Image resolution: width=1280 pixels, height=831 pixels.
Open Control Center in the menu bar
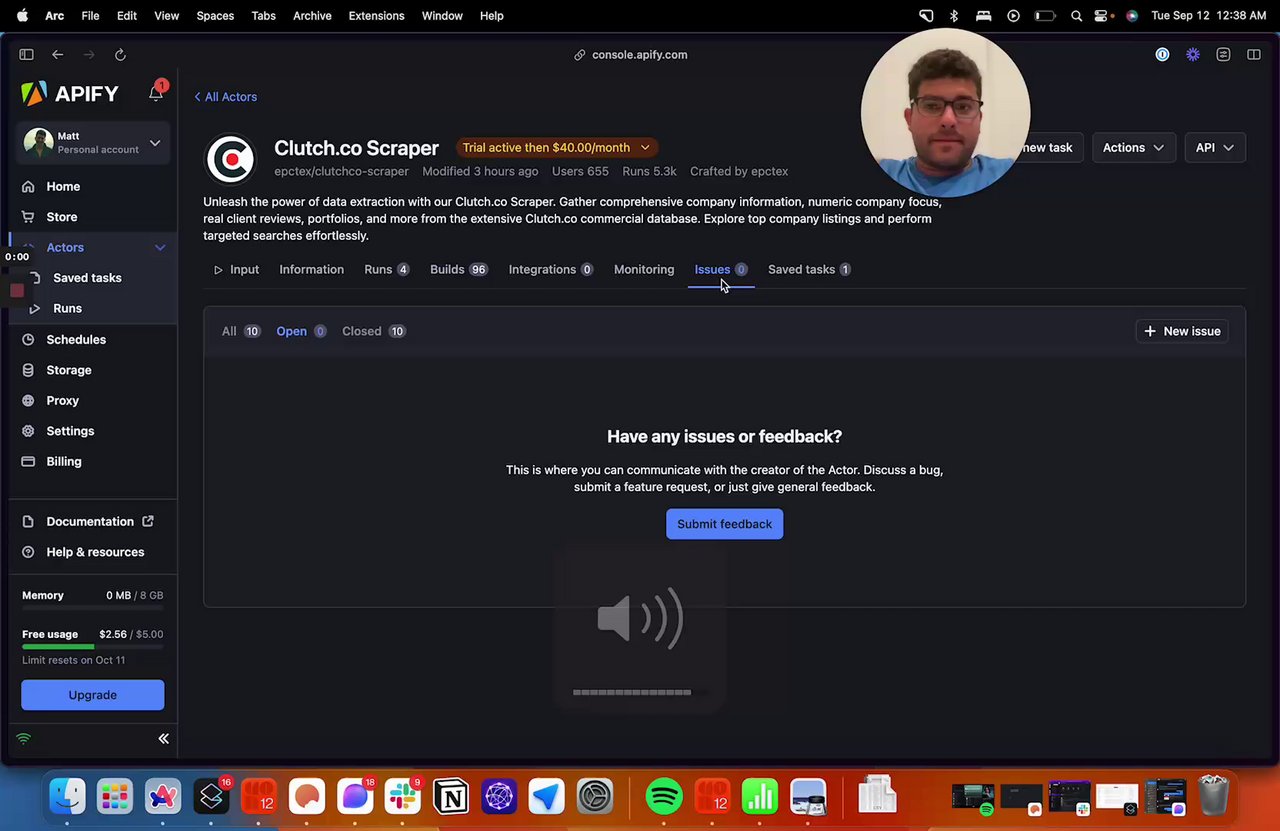1102,16
